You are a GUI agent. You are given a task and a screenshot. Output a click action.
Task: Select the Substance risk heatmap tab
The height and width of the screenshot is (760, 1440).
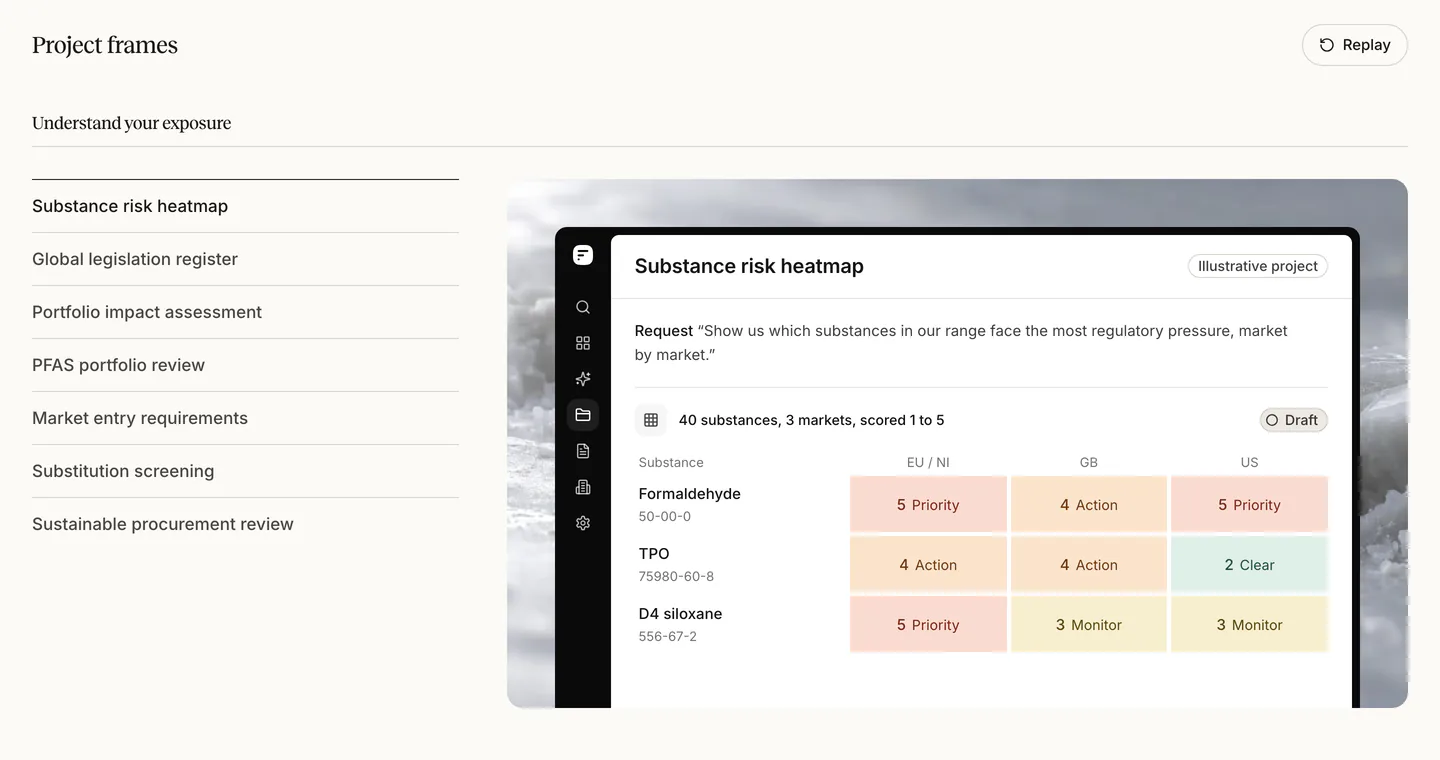point(245,206)
